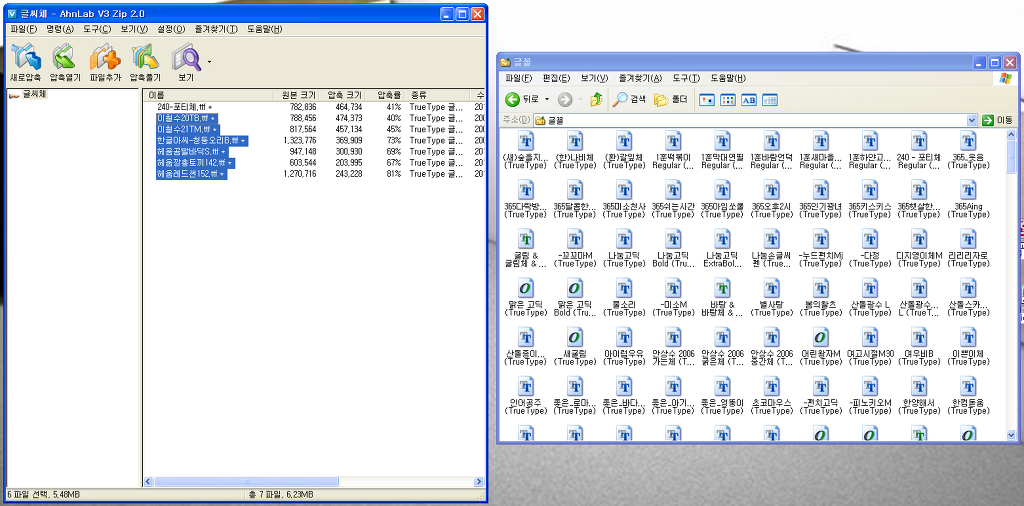
Task: Click the 압축열기 (open archive) toolbar icon
Action: (x=64, y=57)
